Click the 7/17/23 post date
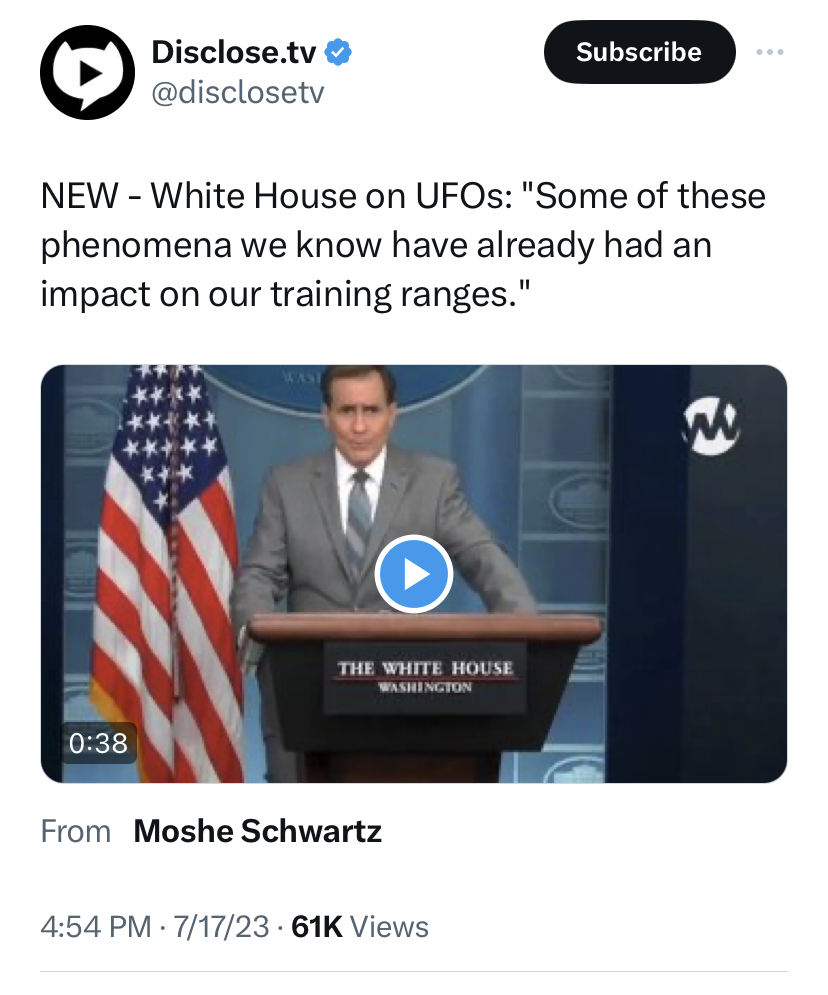Viewport: 828px width, 995px height. pos(221,927)
